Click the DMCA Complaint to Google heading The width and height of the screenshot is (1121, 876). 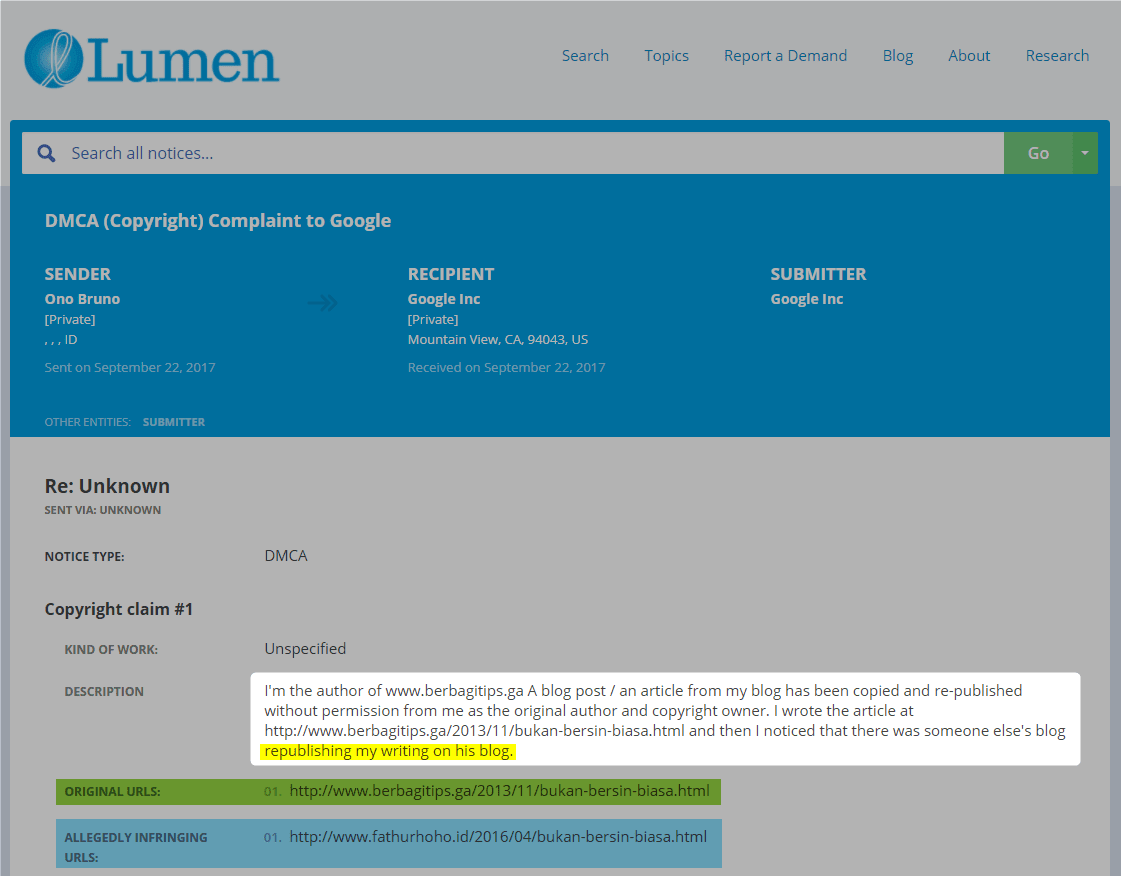(x=218, y=220)
